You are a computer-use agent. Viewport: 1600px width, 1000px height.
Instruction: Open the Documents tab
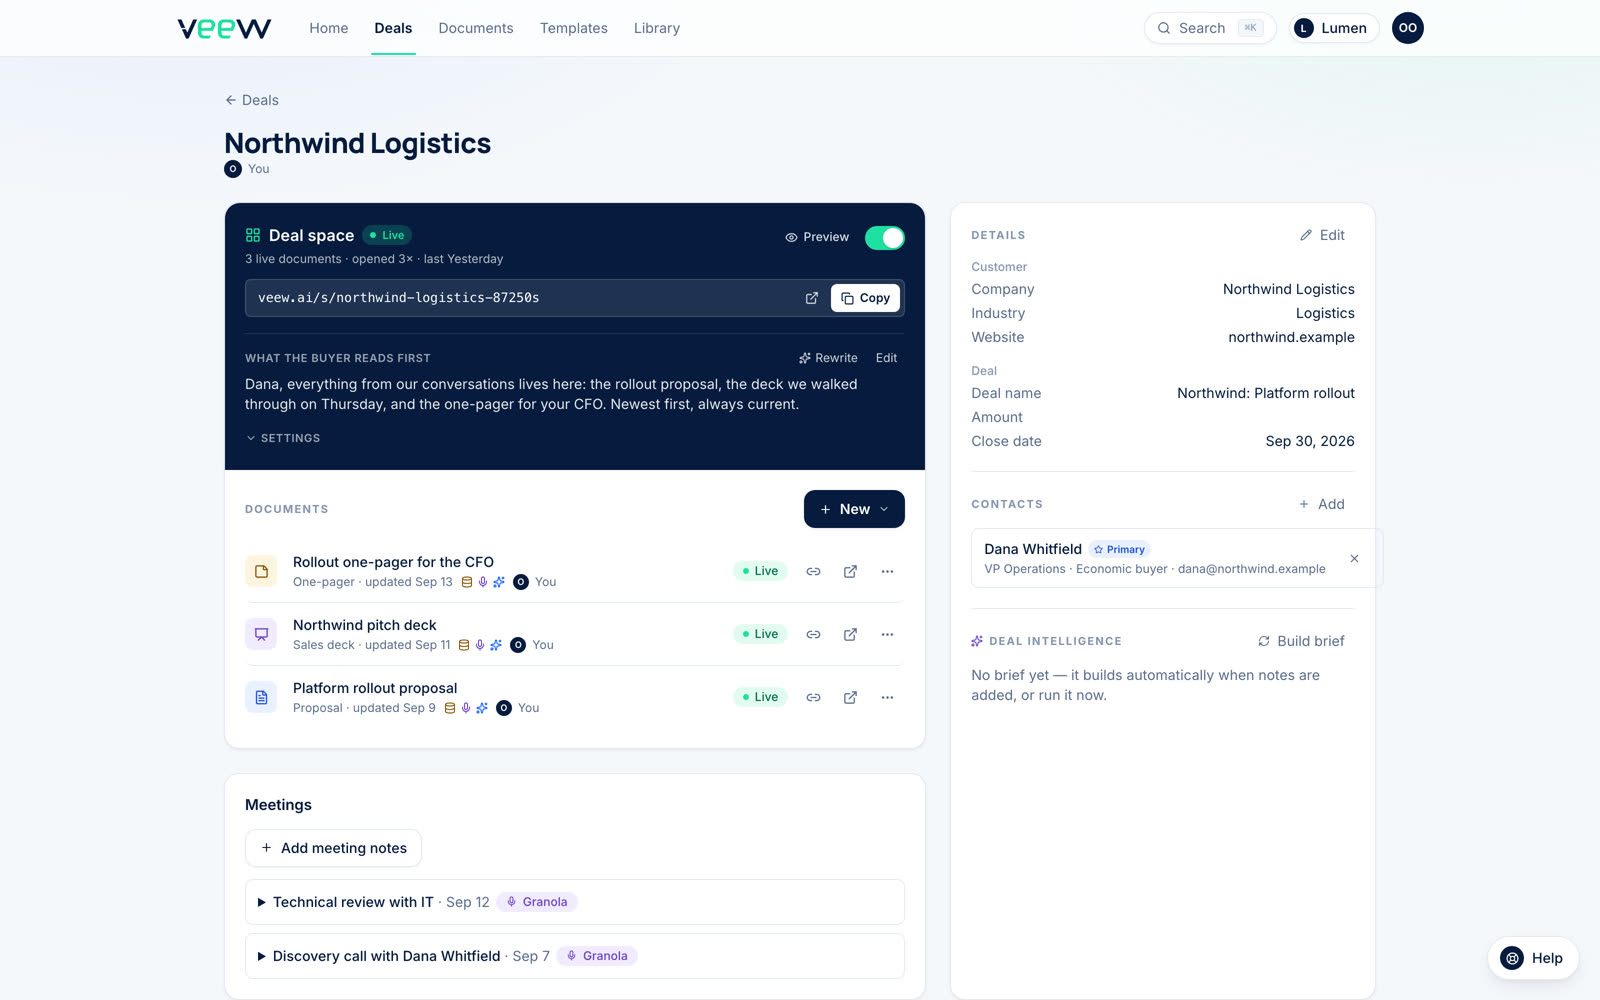[x=476, y=28]
